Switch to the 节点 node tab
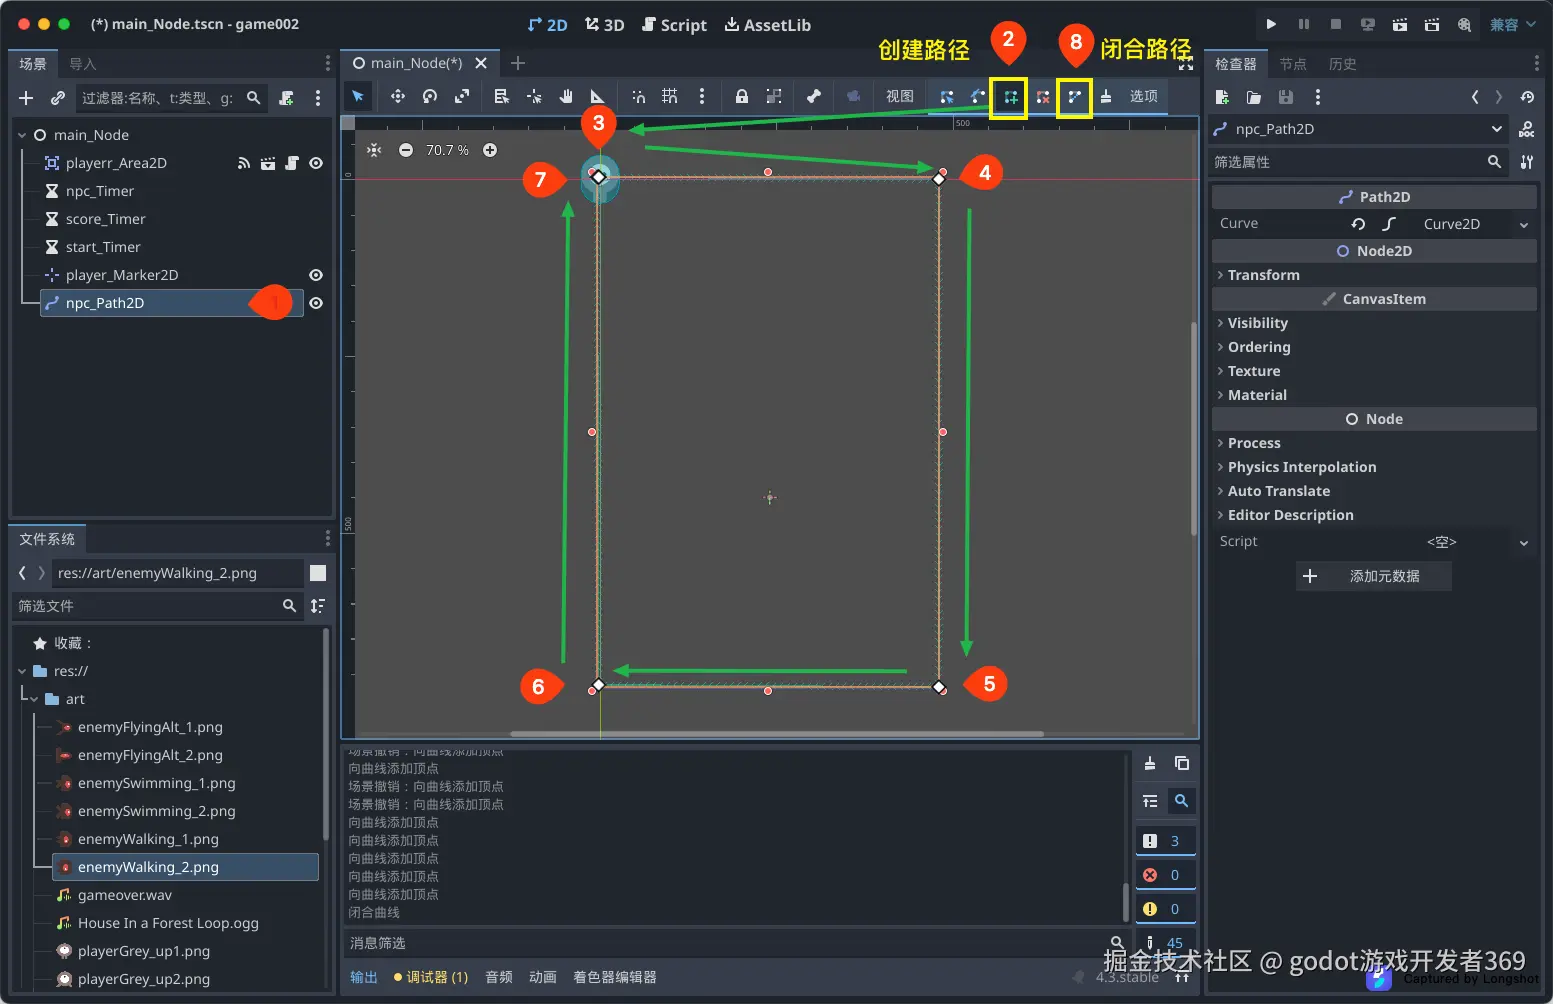Screen dimensions: 1553x1004 1293,64
